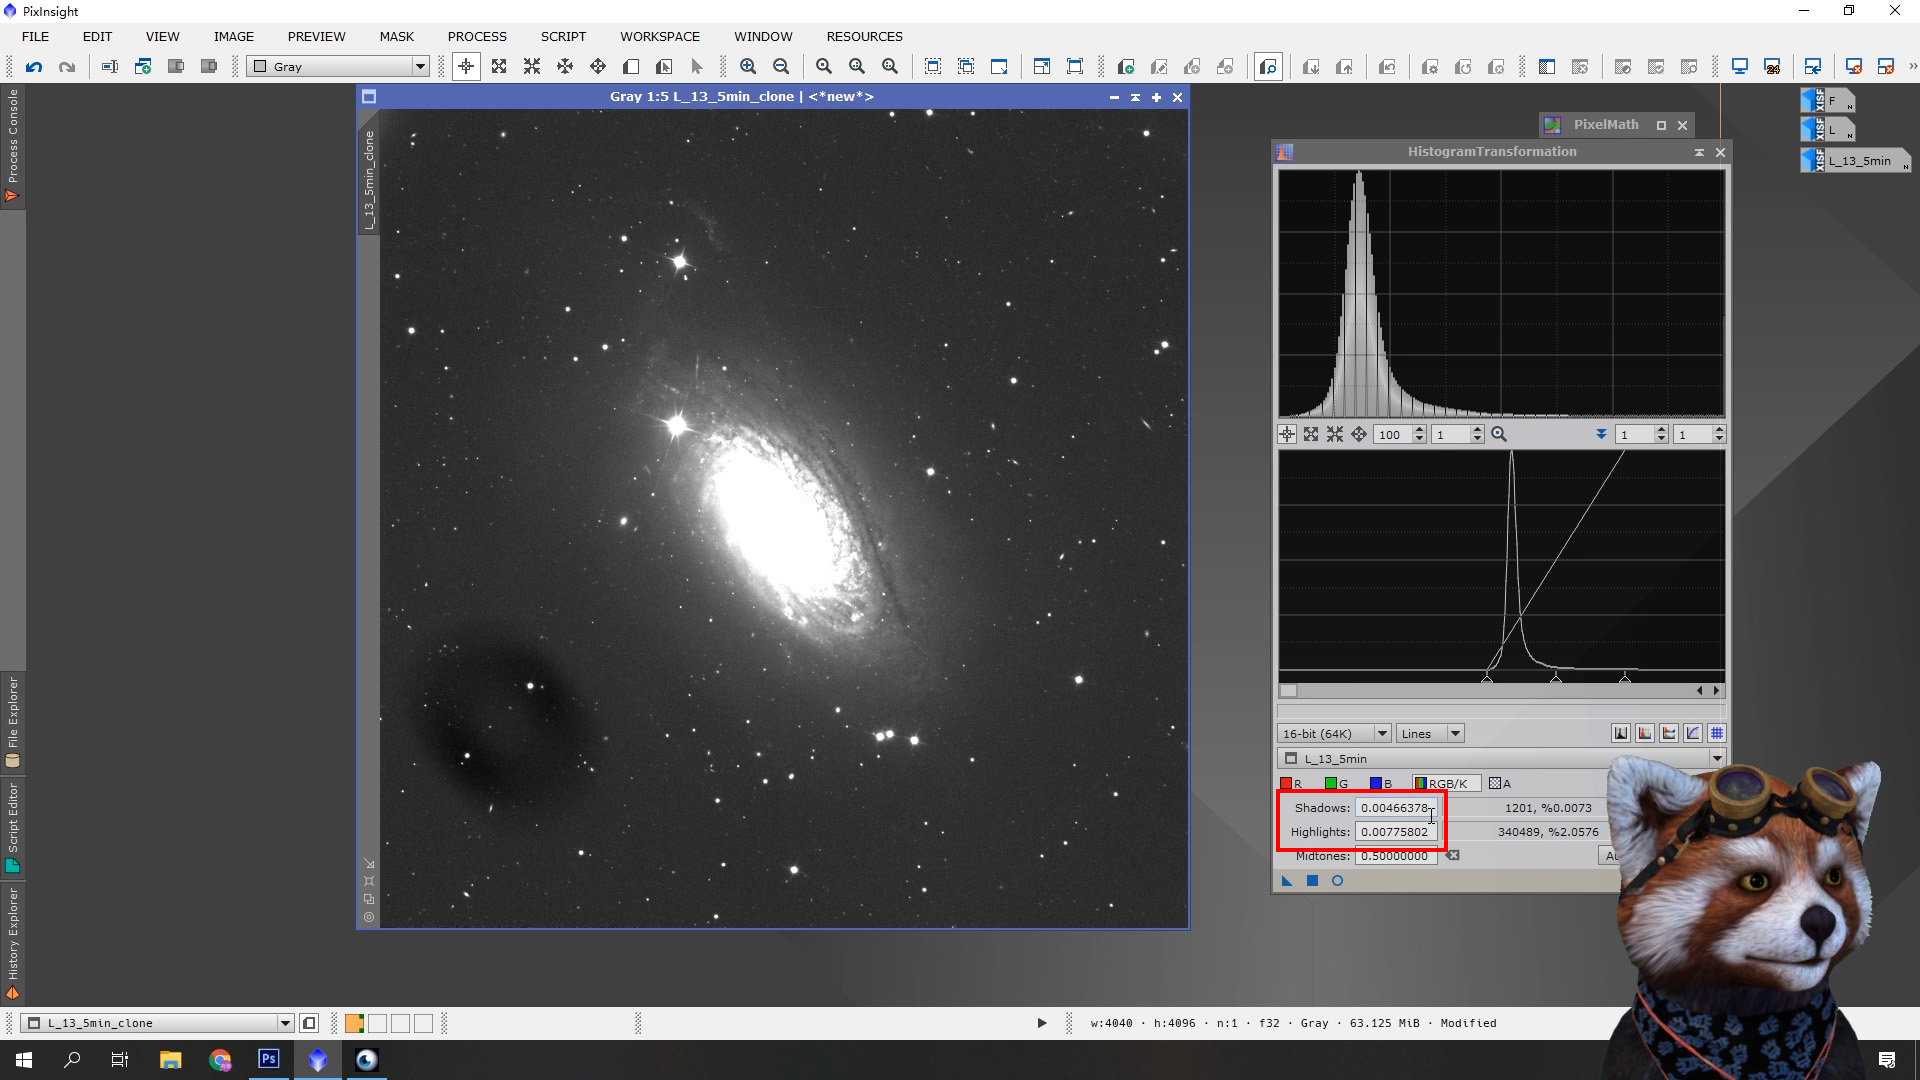
Task: Click the highlighted preview magnifier toolbar icon
Action: point(1268,67)
